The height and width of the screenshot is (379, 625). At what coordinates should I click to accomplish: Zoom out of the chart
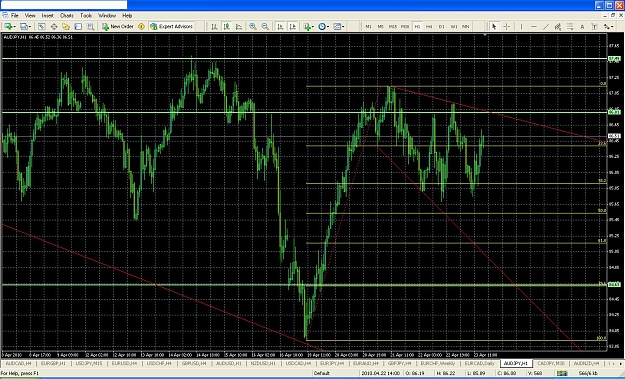(x=265, y=26)
